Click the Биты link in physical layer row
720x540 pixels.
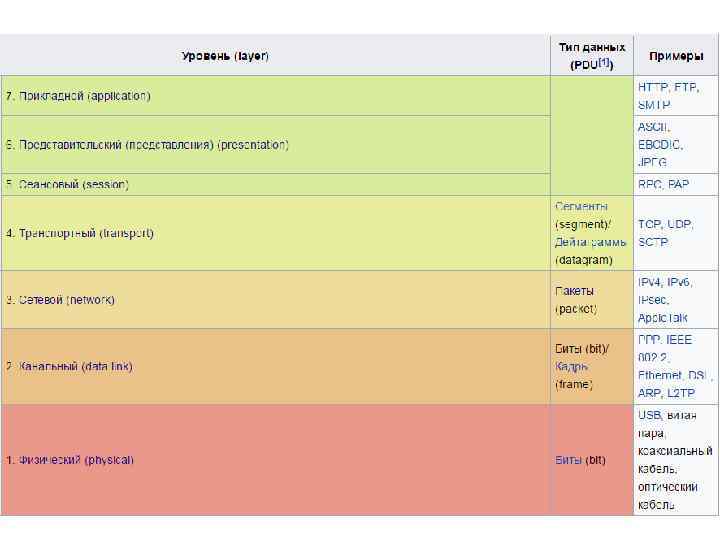point(569,460)
